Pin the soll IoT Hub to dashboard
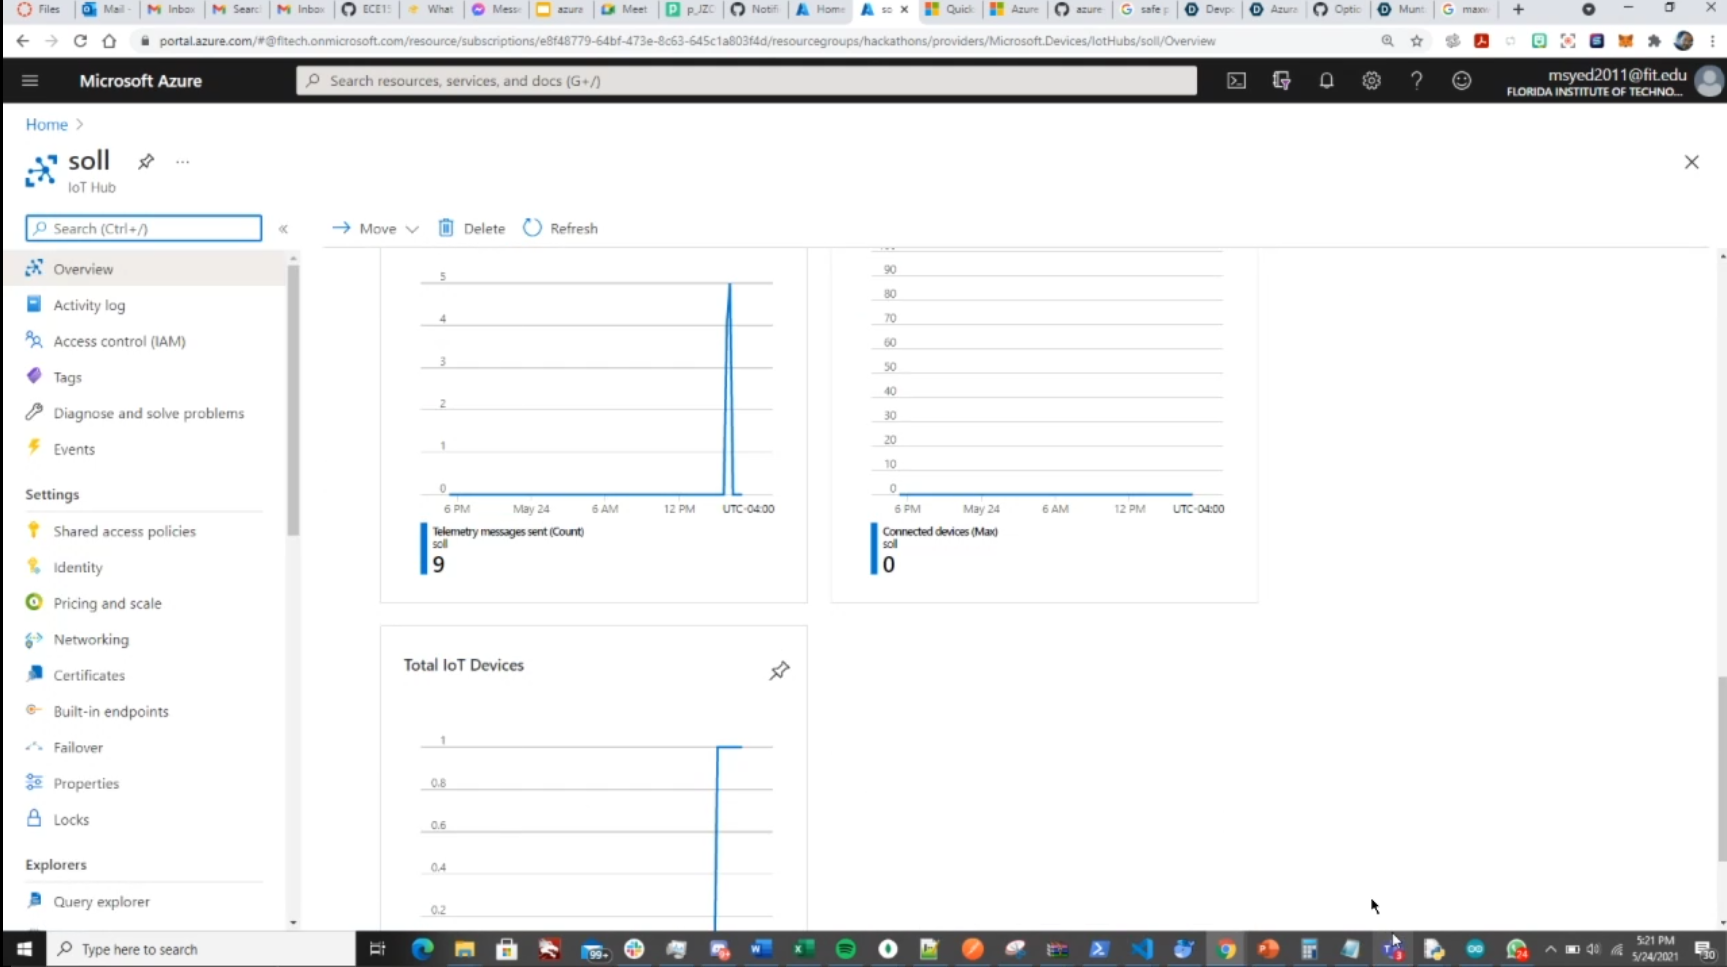The width and height of the screenshot is (1727, 967). pyautogui.click(x=146, y=161)
